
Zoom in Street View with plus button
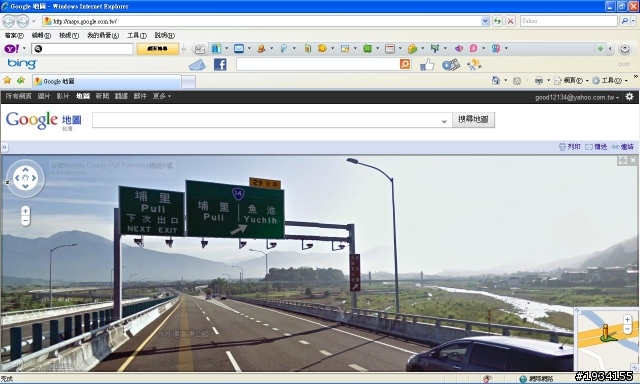(x=25, y=211)
